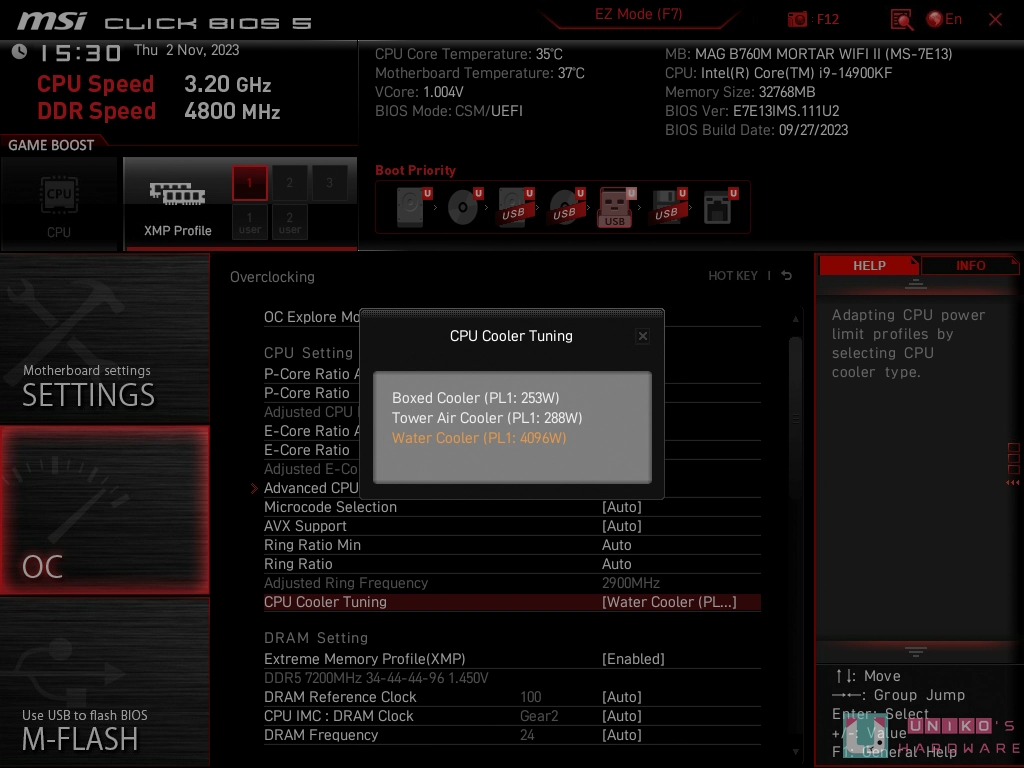Open Microcode Selection [Auto] value
Image resolution: width=1024 pixels, height=768 pixels.
[x=622, y=507]
